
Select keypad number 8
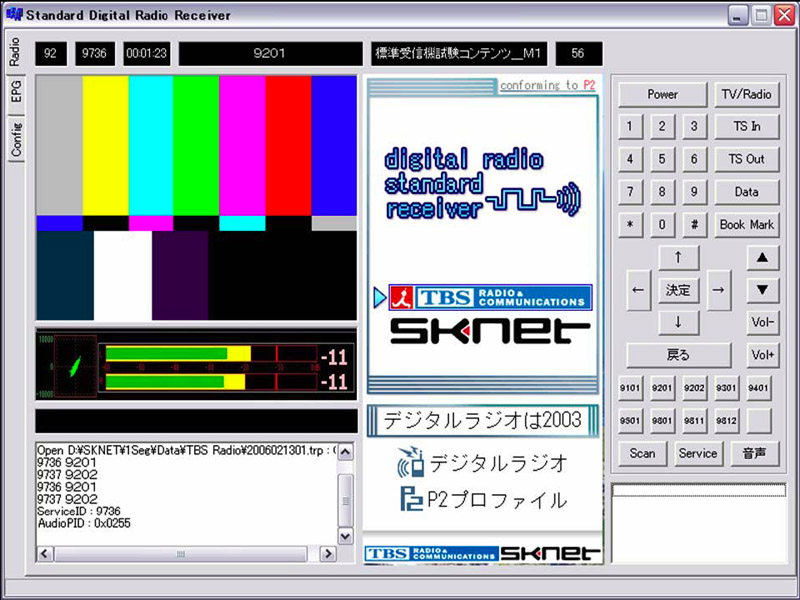tap(662, 192)
